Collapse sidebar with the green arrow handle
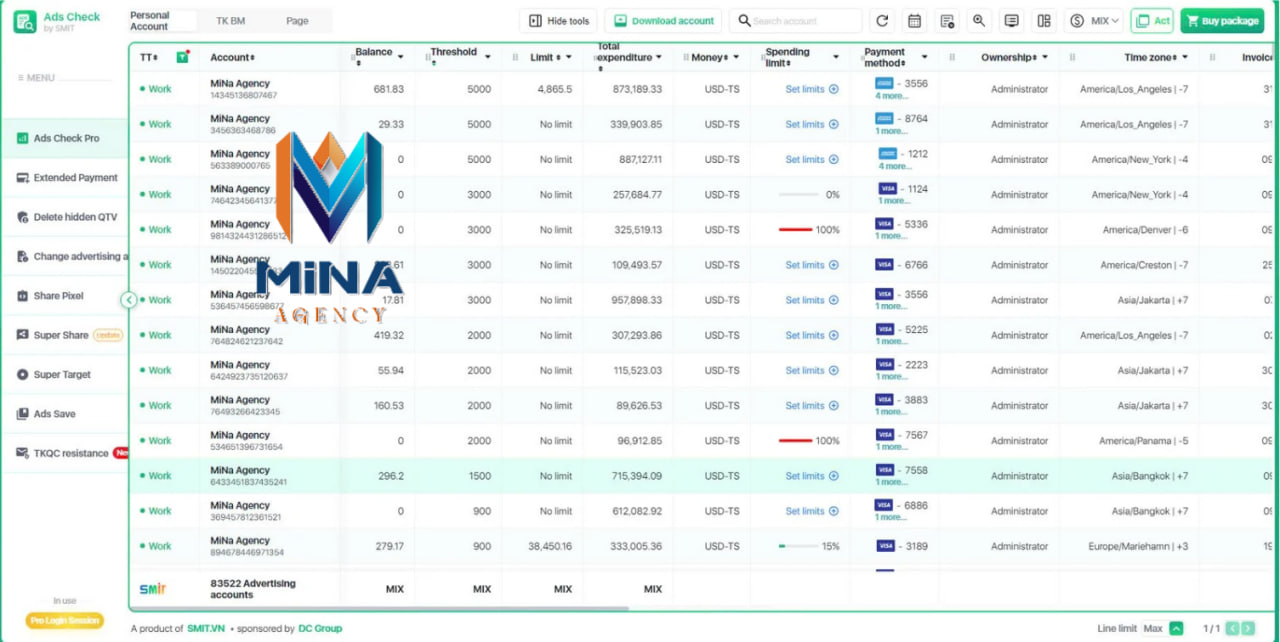 [x=129, y=300]
